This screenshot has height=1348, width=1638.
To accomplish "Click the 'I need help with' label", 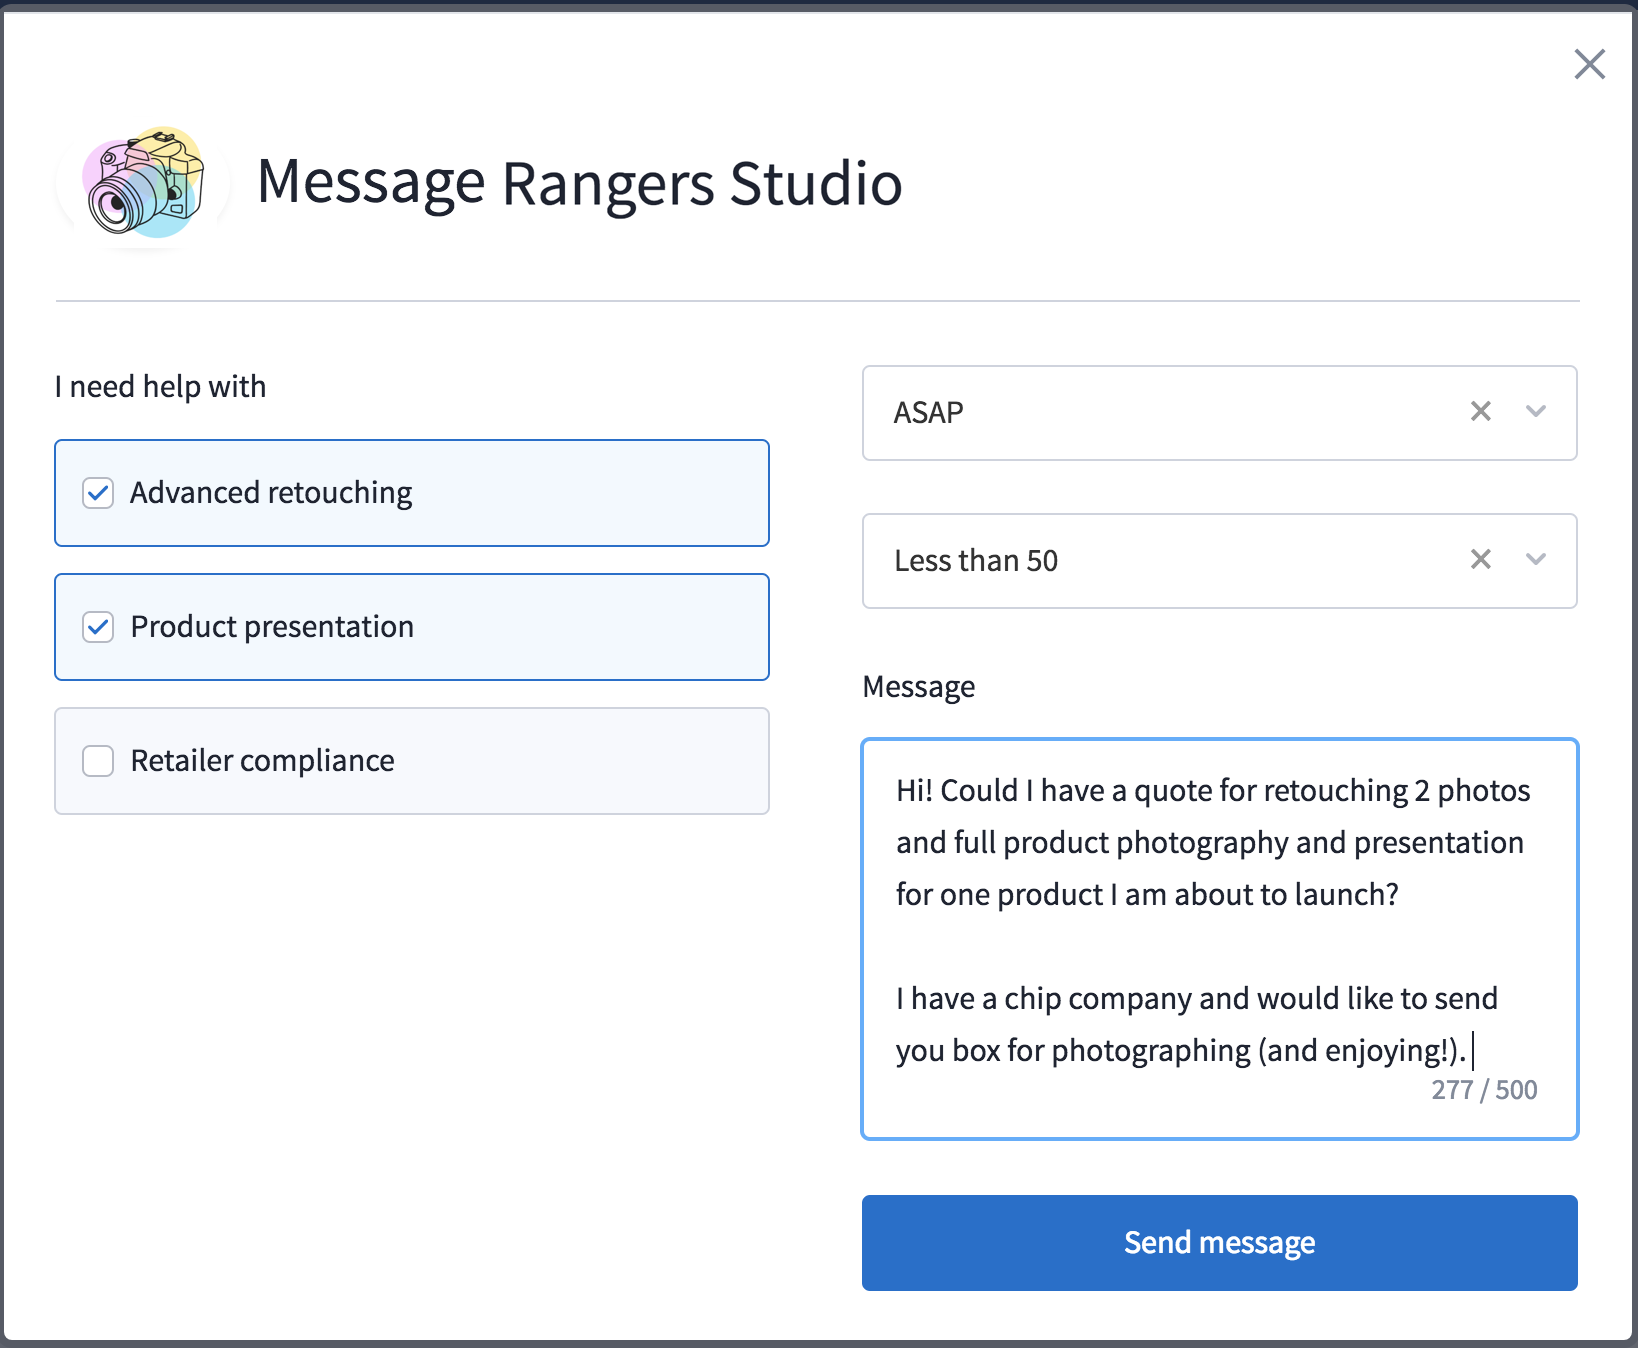I will [161, 386].
